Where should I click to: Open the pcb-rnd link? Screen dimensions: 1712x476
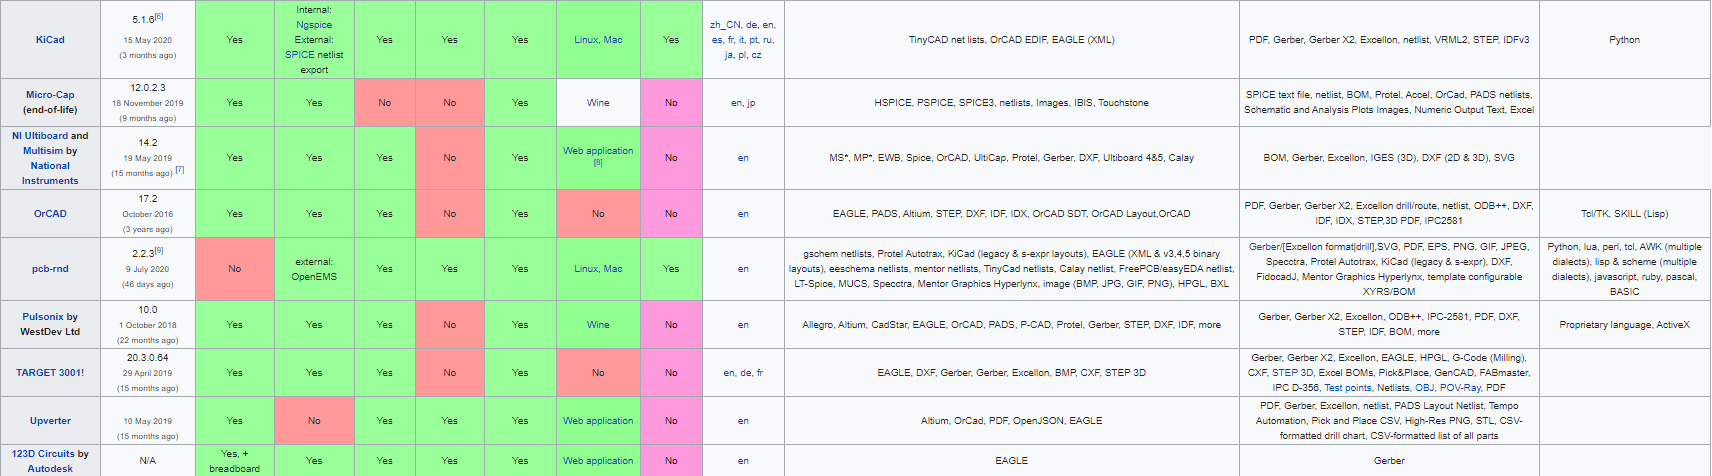(x=50, y=269)
